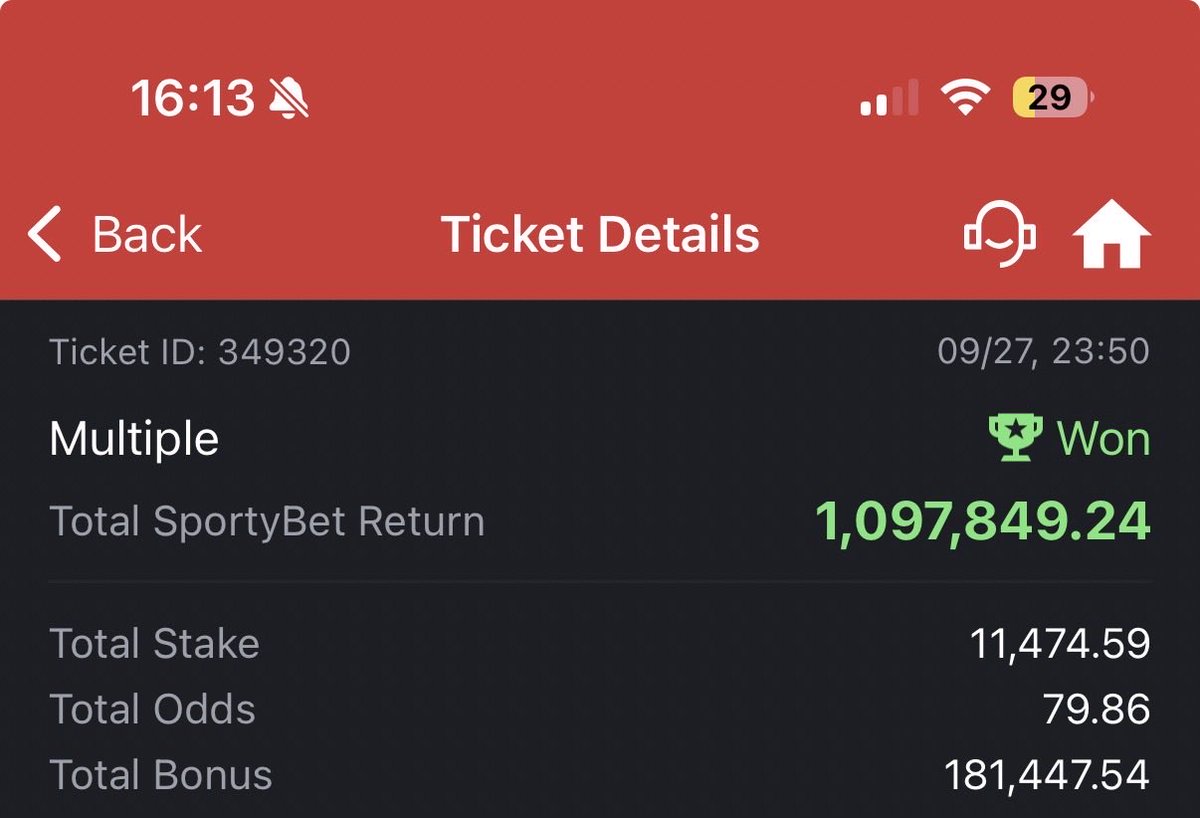Tap the cellular signal bars

pyautogui.click(x=889, y=99)
